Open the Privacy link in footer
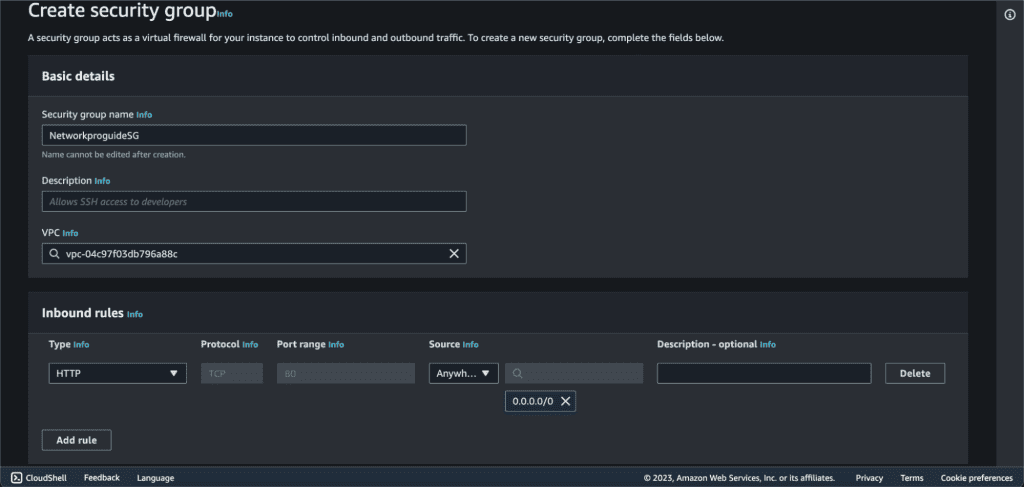The height and width of the screenshot is (487, 1024). coord(869,478)
